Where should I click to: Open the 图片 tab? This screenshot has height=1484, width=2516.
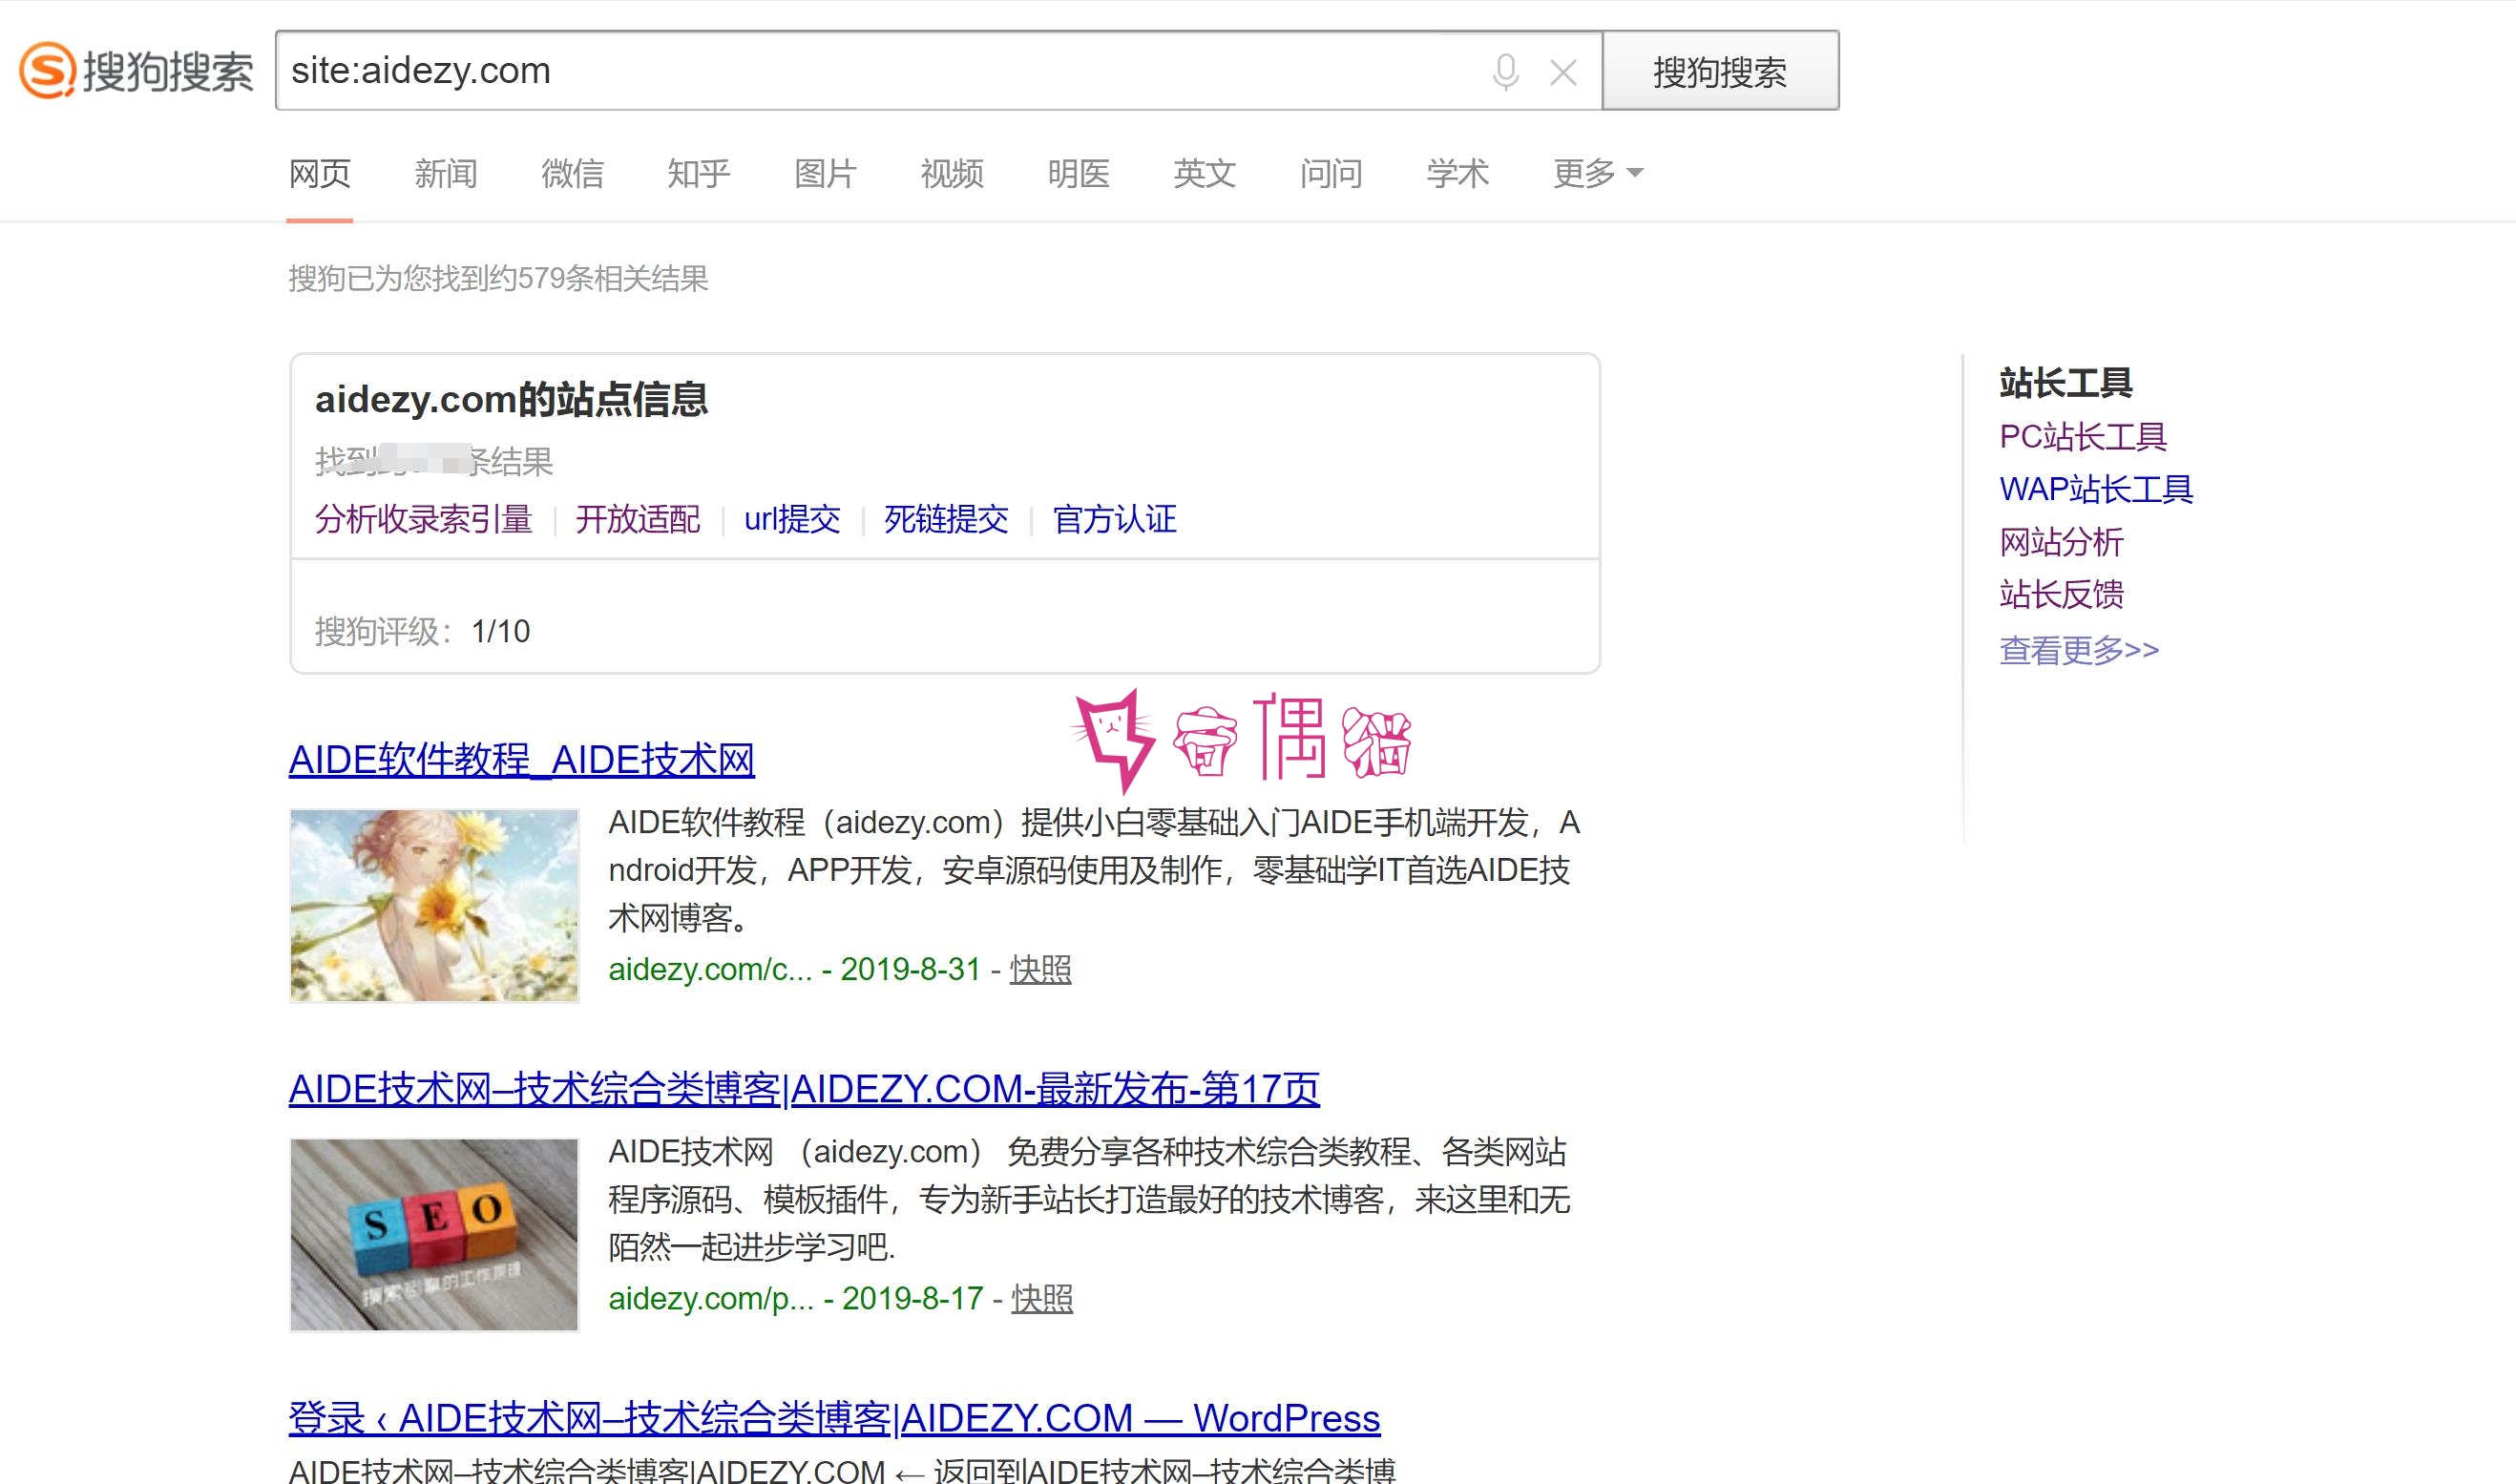(826, 173)
